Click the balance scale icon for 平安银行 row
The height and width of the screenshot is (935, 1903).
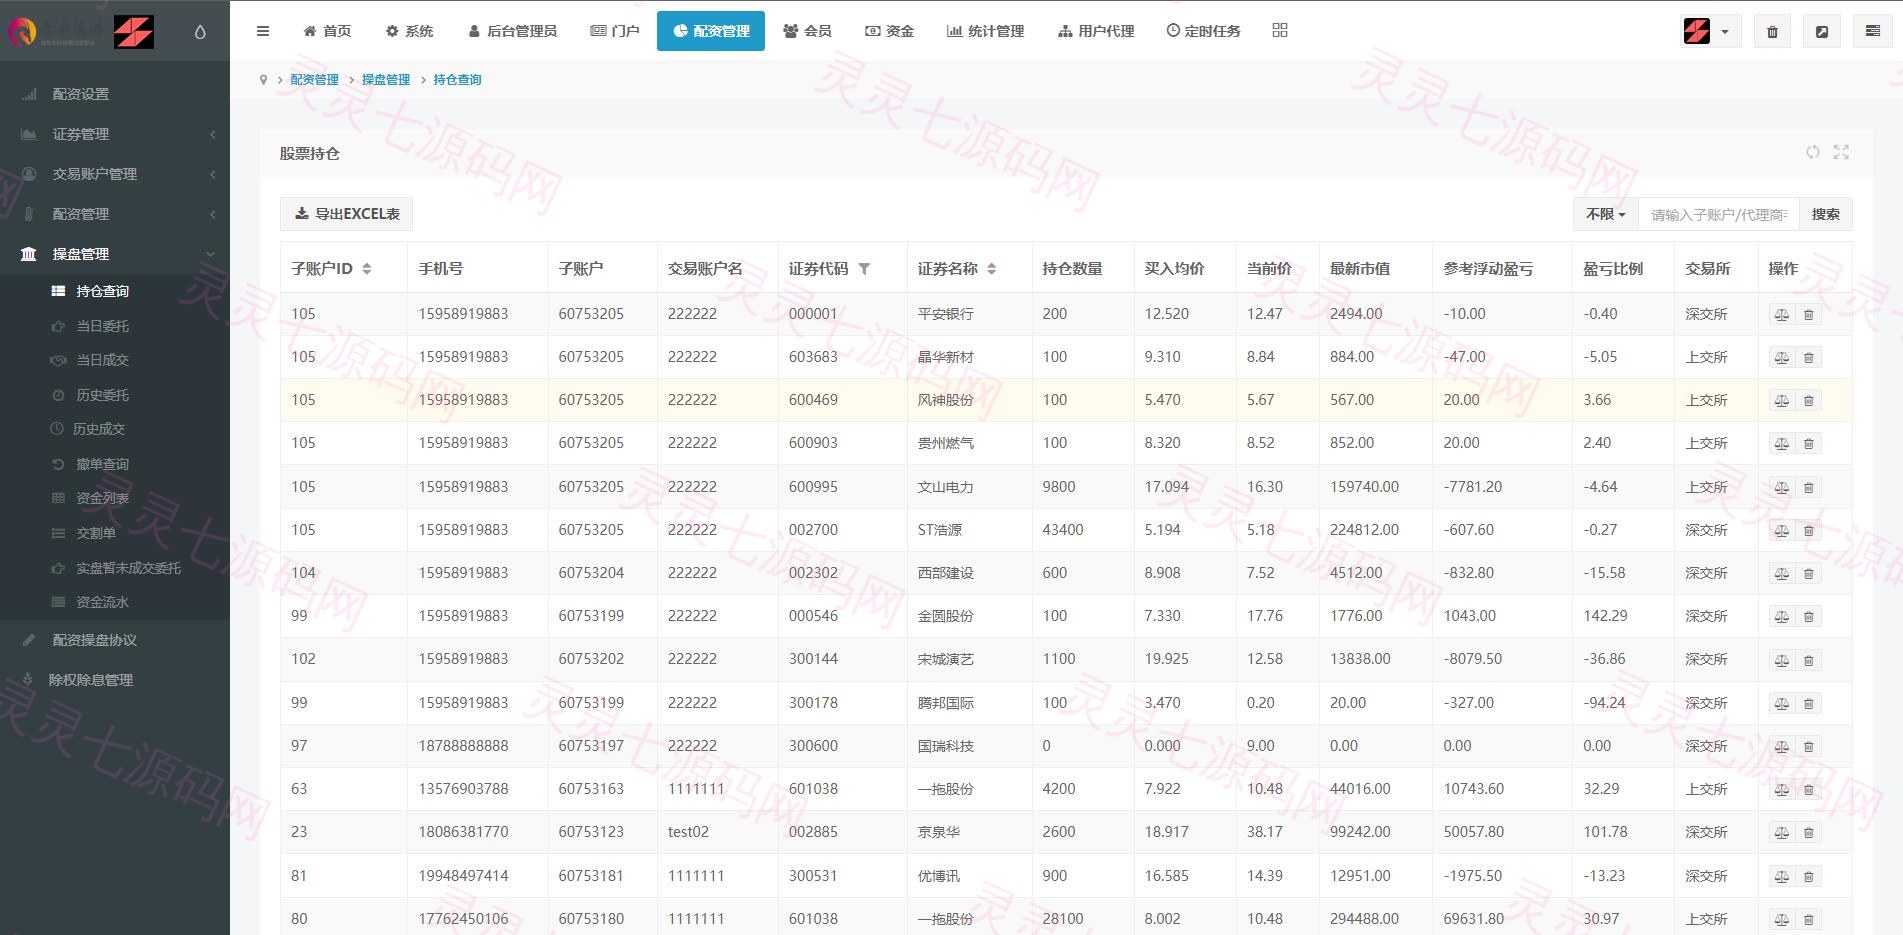[x=1782, y=315]
